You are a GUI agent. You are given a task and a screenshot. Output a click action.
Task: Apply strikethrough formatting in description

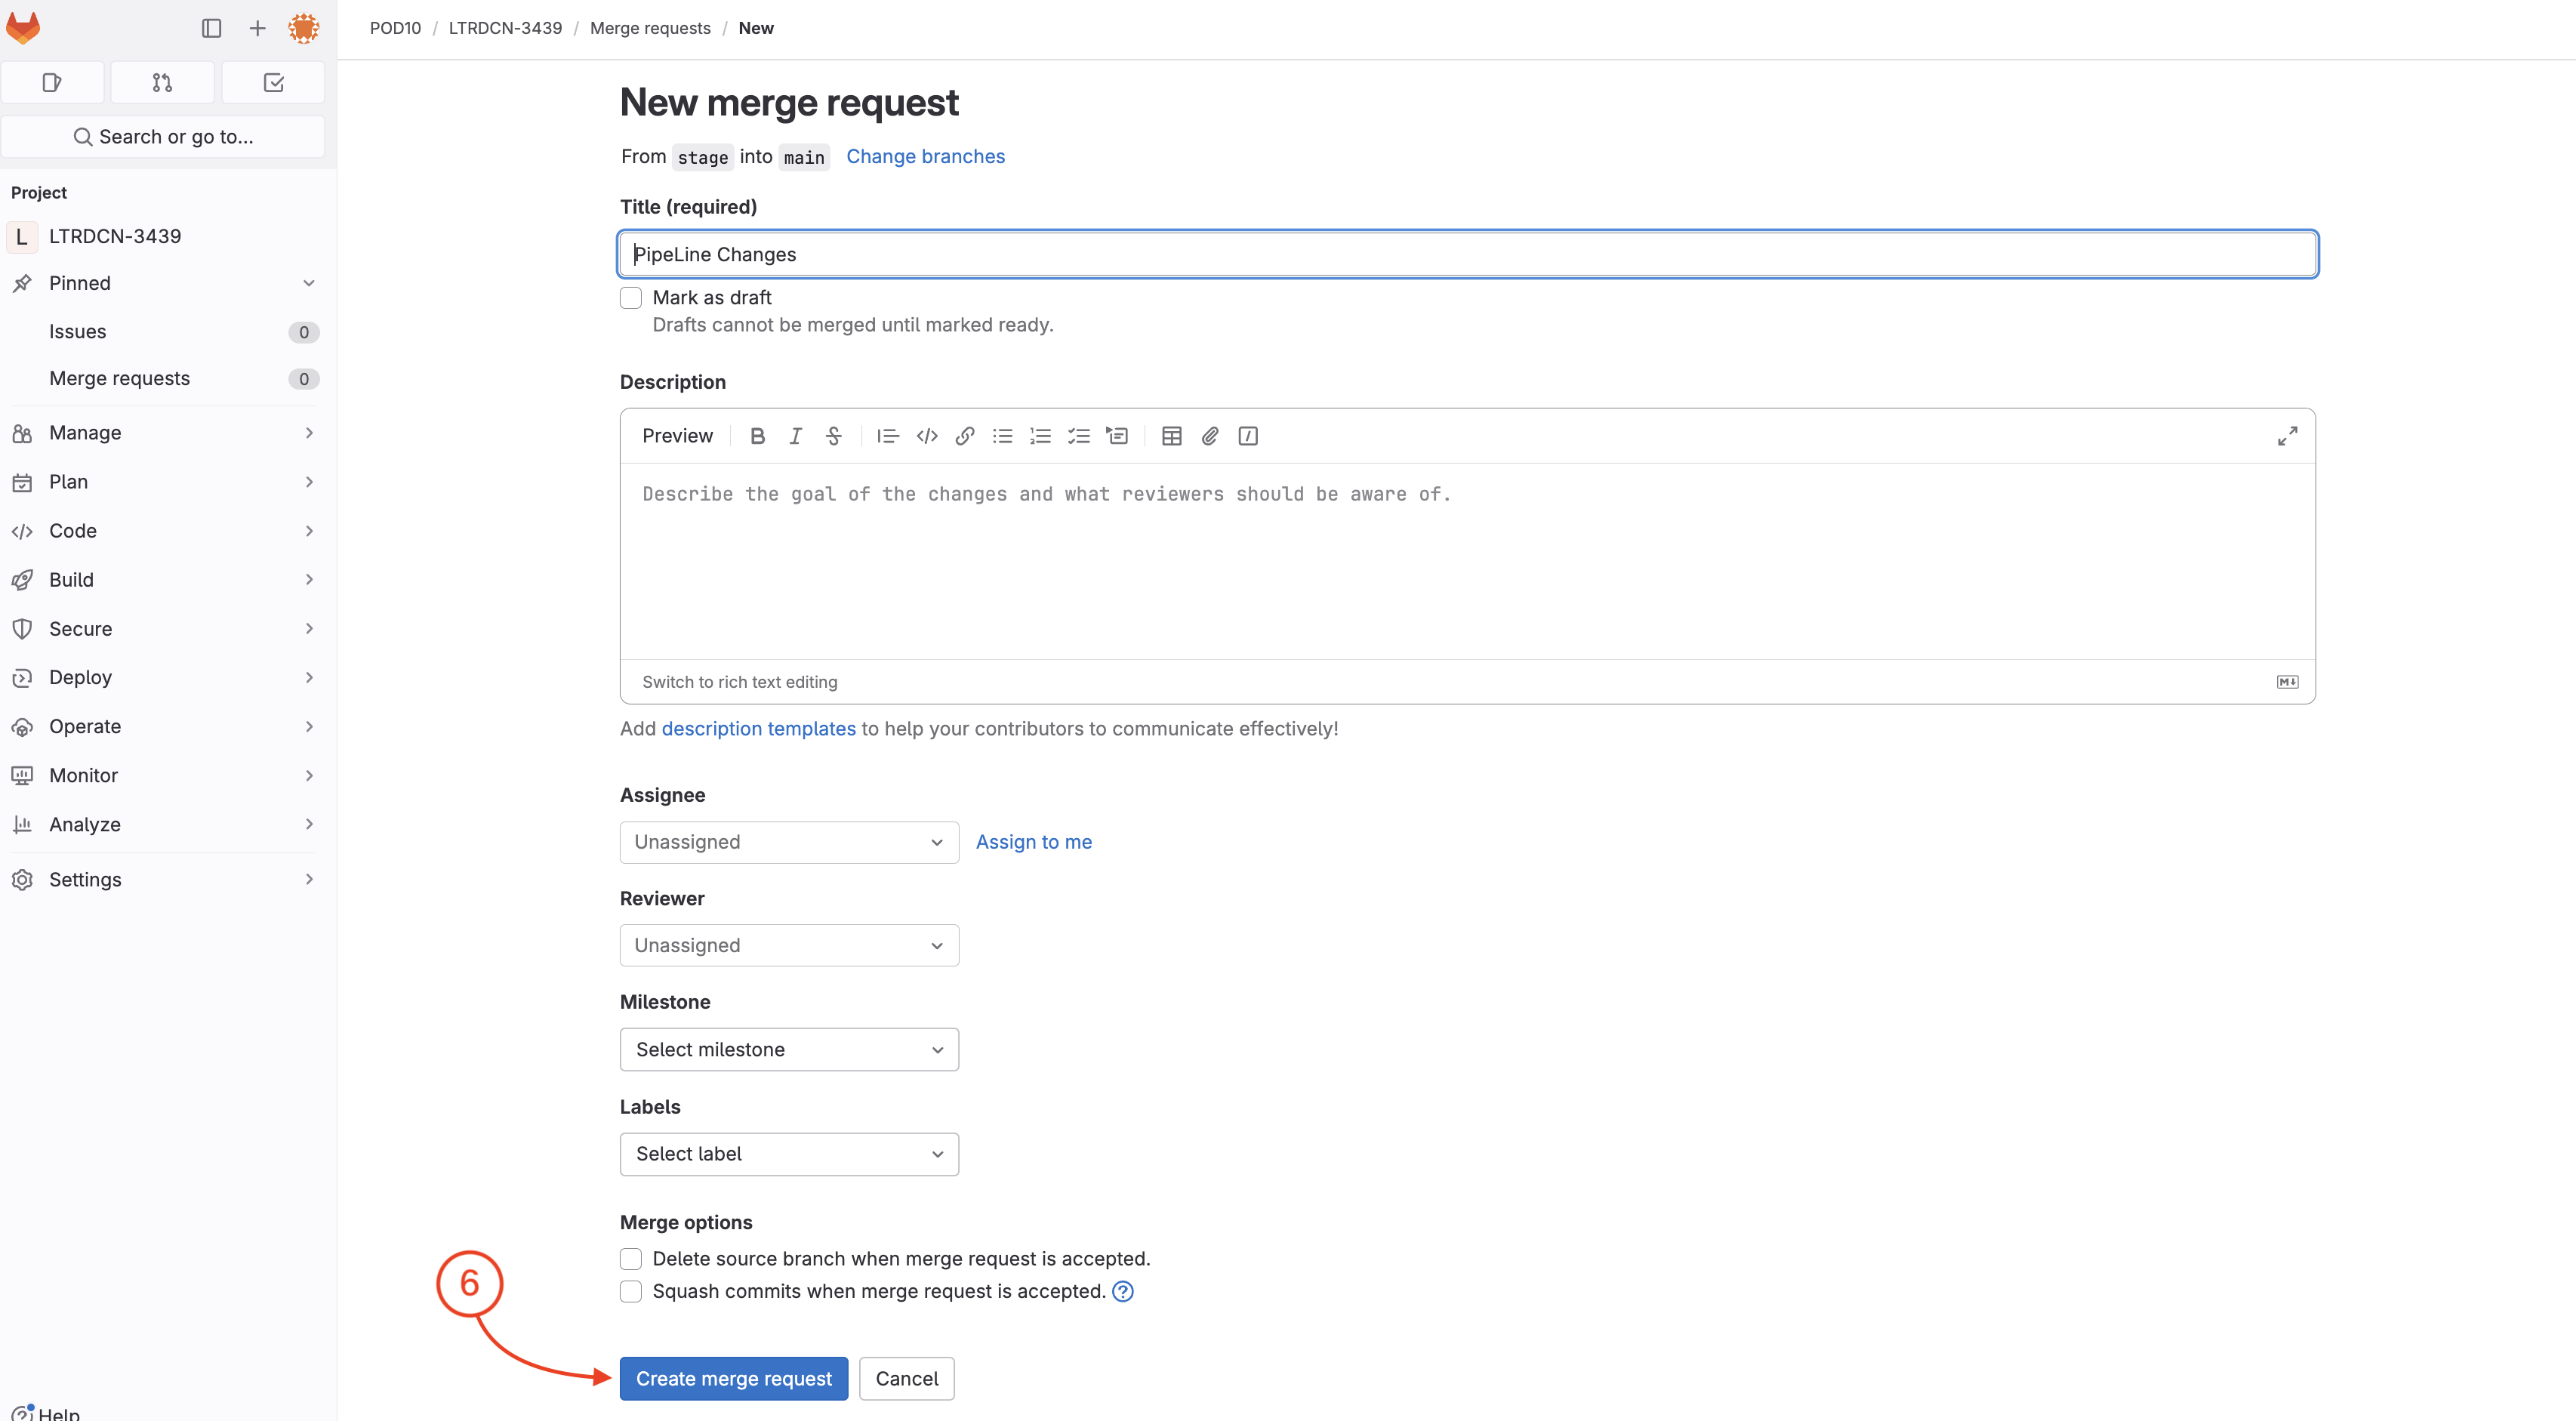click(x=833, y=436)
